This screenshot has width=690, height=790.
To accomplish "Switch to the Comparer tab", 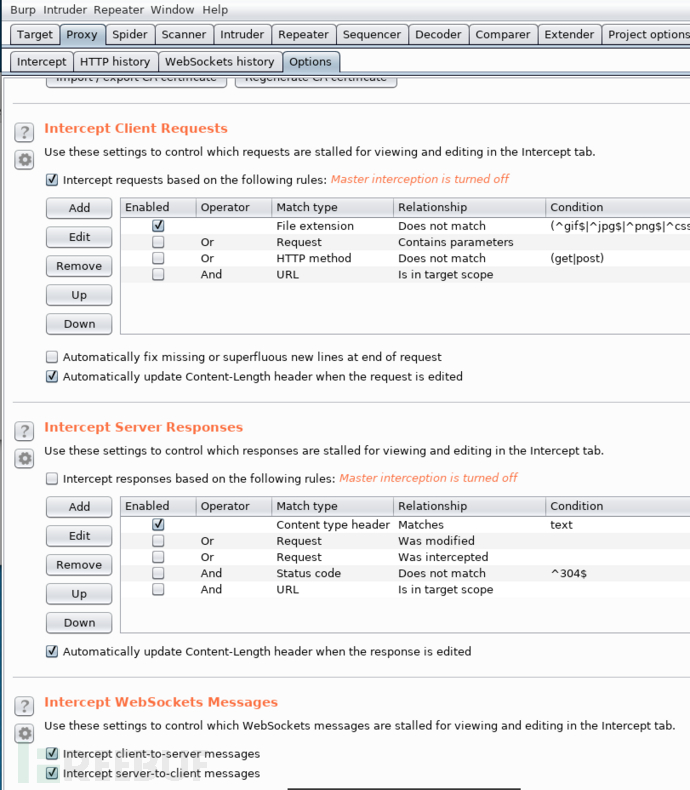I will [503, 34].
